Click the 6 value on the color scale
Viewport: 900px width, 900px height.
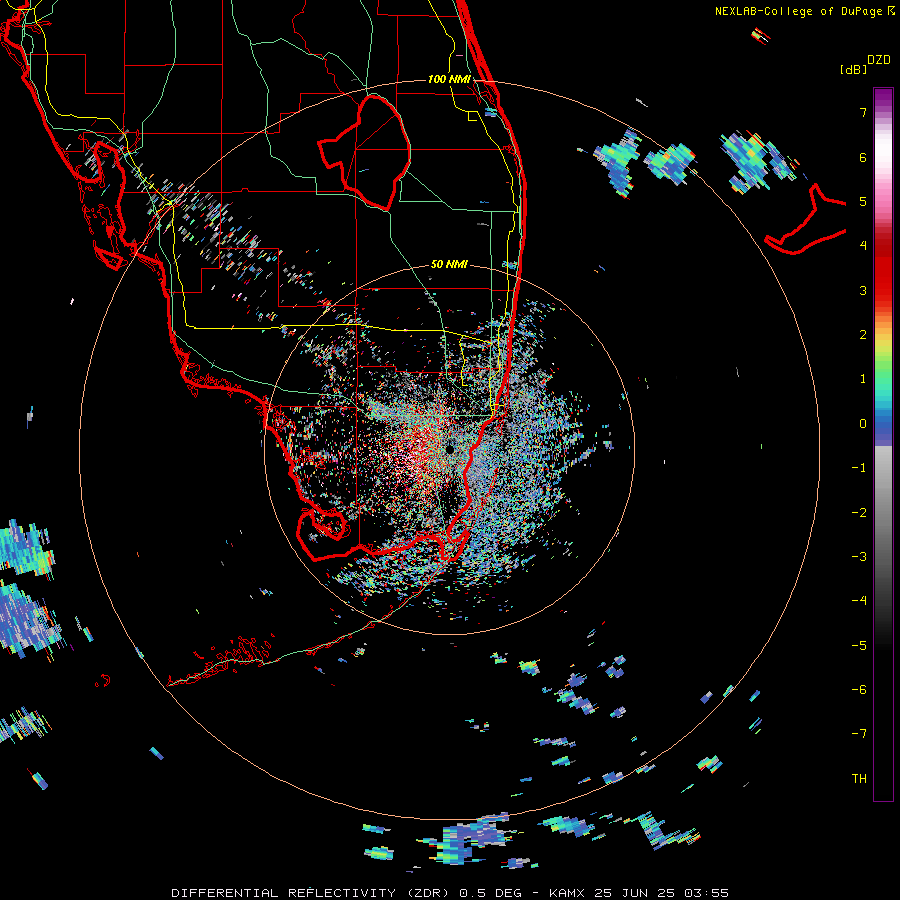coord(863,157)
